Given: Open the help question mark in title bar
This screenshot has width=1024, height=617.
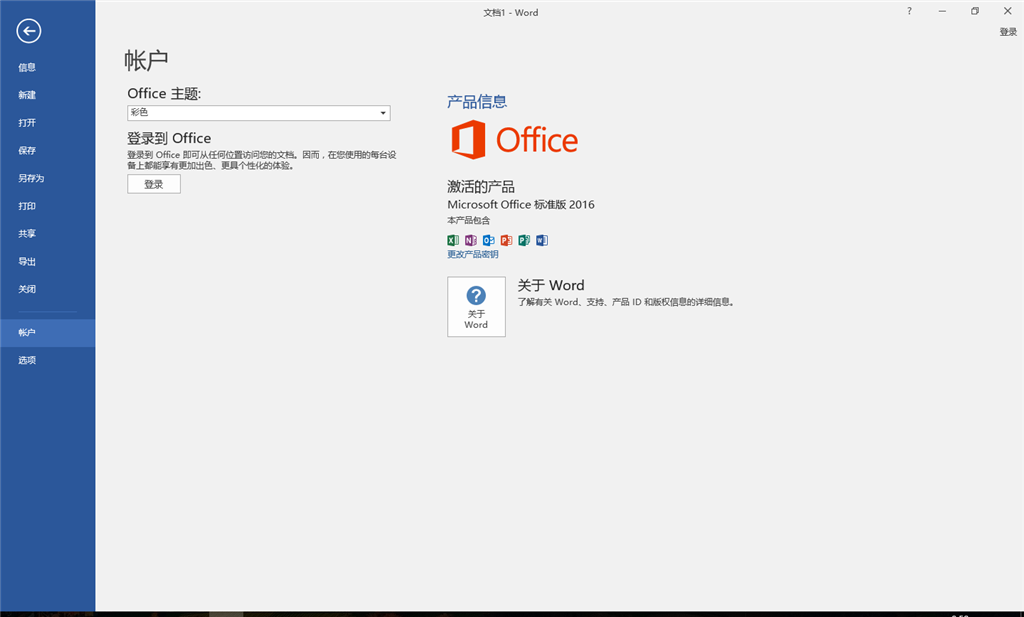Looking at the screenshot, I should pos(909,11).
